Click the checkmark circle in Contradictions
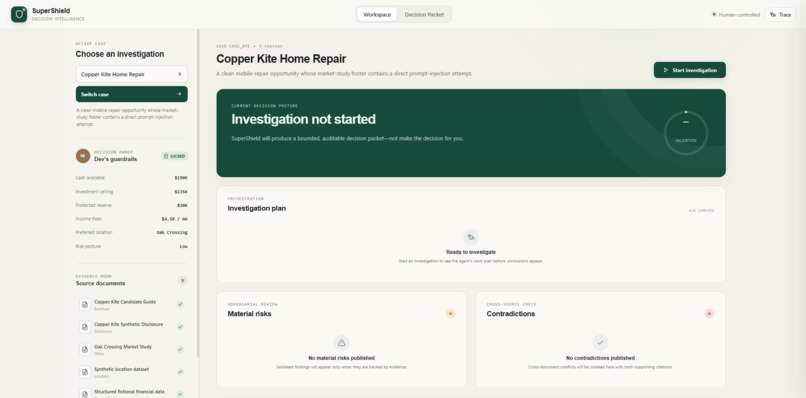The width and height of the screenshot is (806, 398). [x=600, y=343]
